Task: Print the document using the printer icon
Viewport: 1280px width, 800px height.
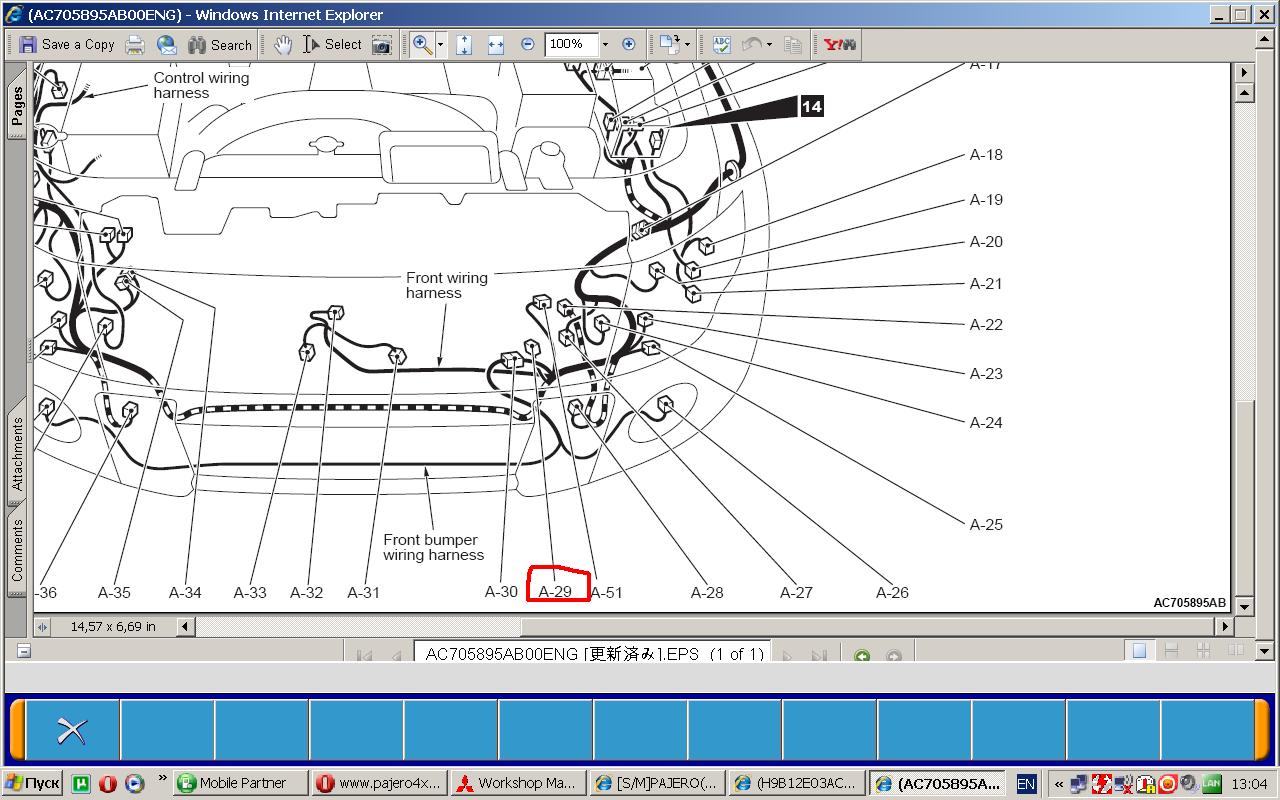Action: click(x=135, y=44)
